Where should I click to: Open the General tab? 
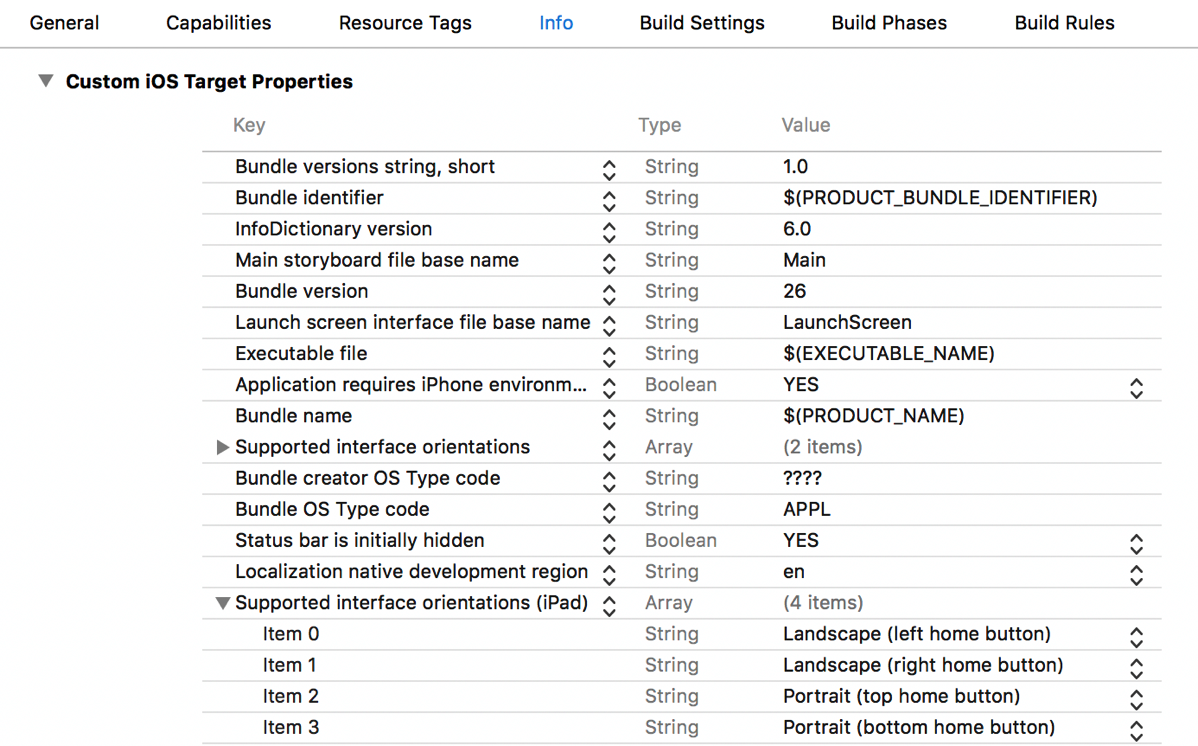[x=64, y=23]
